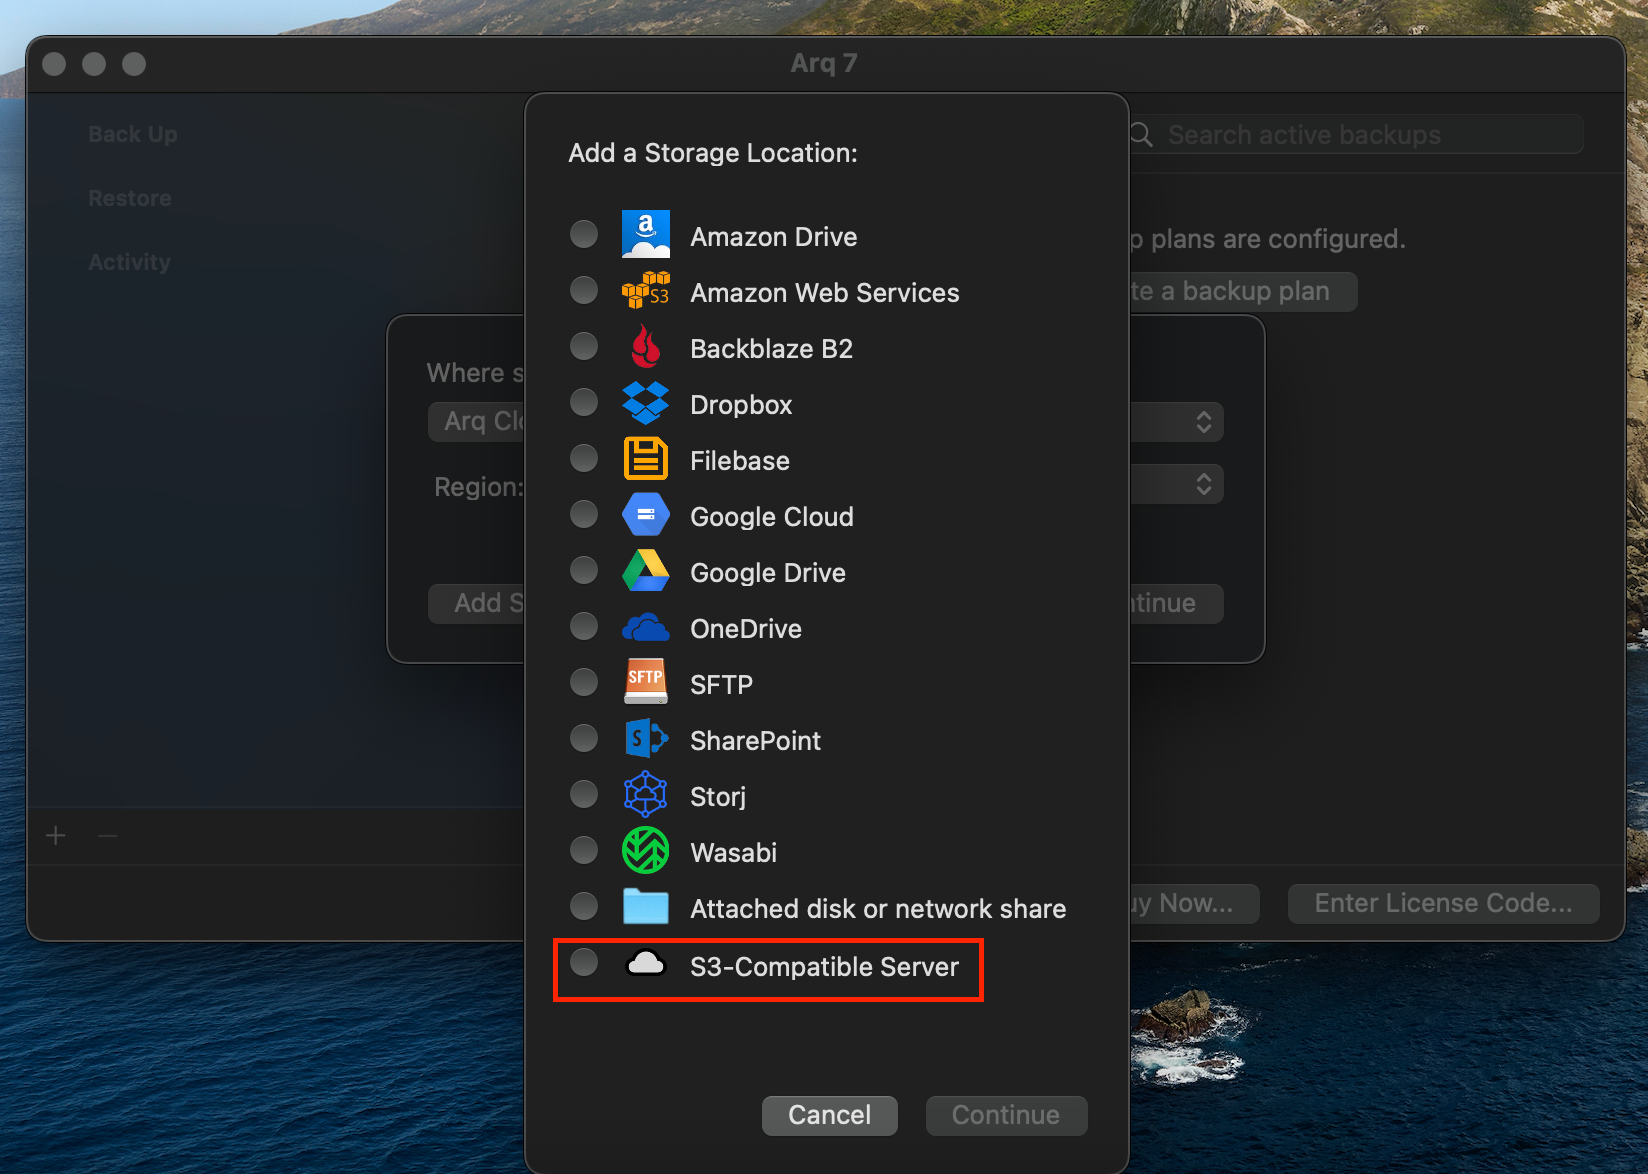Viewport: 1648px width, 1174px height.
Task: Click the Google Cloud hexagon icon
Action: point(646,515)
